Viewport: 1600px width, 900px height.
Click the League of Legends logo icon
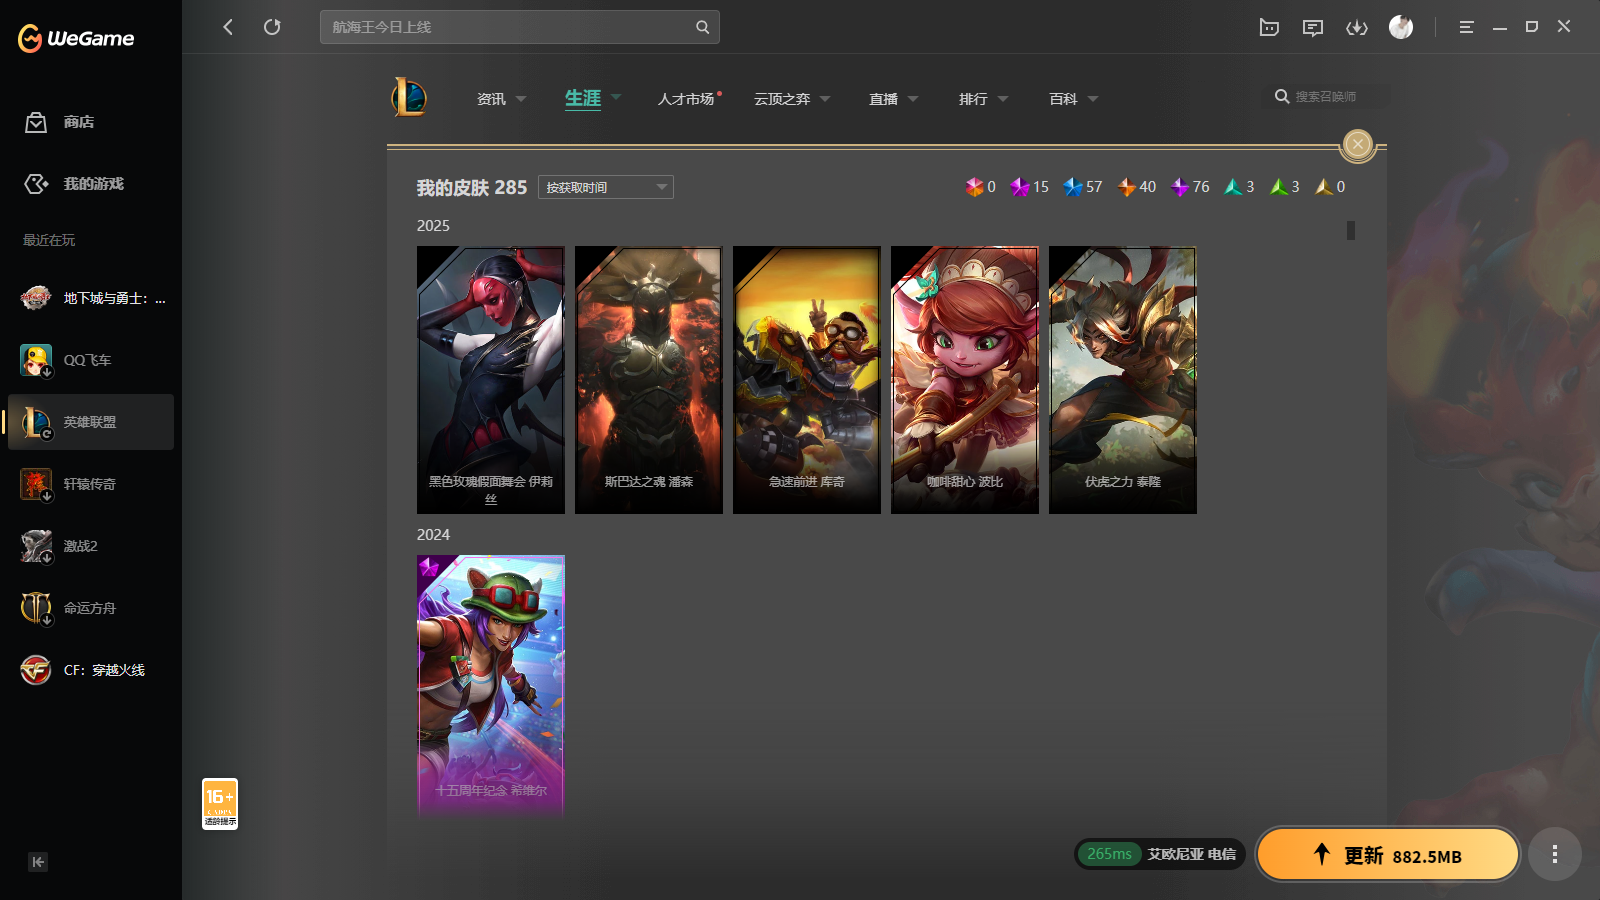(x=409, y=98)
